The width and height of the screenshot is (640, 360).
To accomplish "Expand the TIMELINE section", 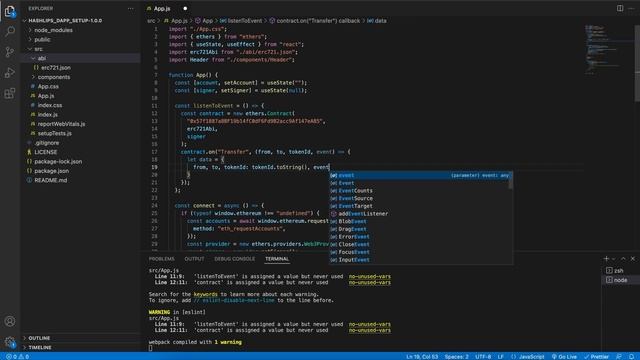I will (40, 348).
